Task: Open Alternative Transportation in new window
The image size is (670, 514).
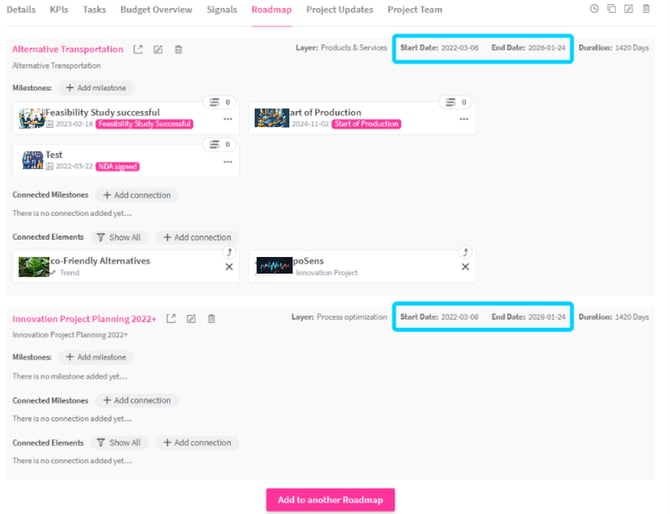Action: pyautogui.click(x=138, y=50)
